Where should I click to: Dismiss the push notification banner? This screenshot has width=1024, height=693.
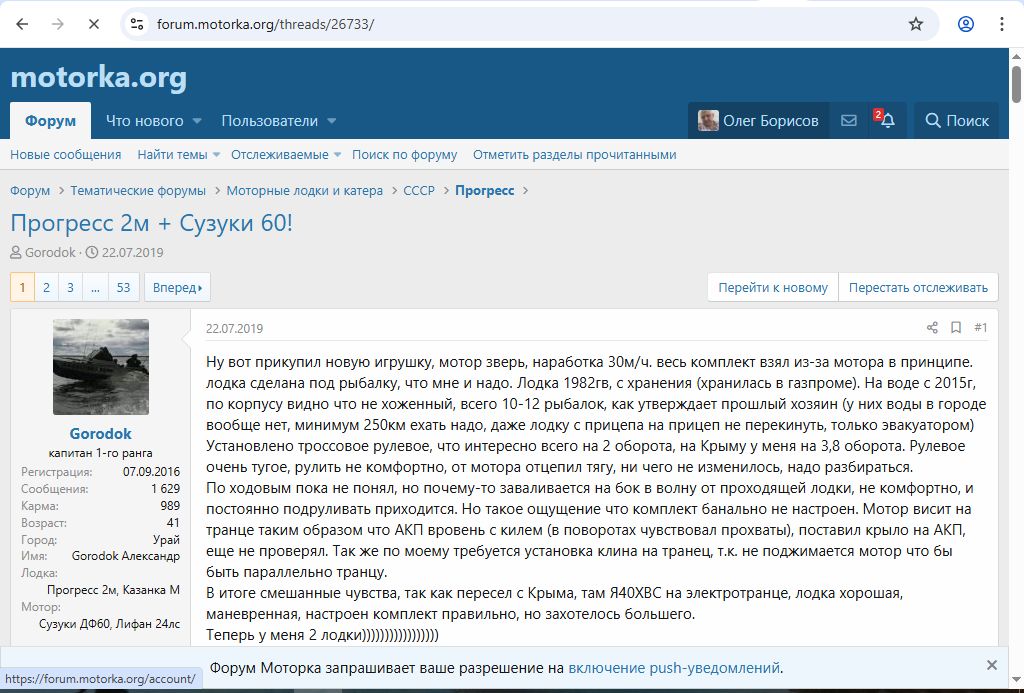pyautogui.click(x=991, y=665)
